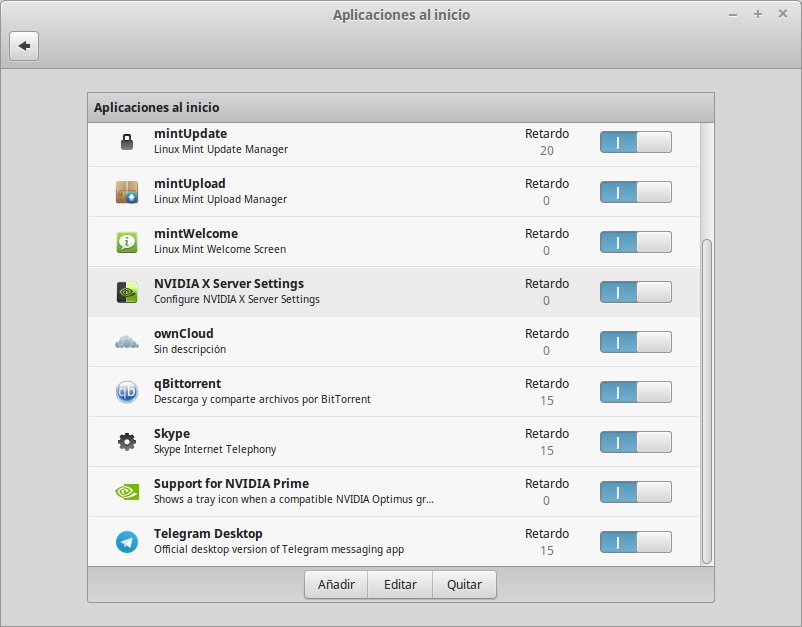802x627 pixels.
Task: Click the ownCloud cloud icon
Action: point(127,342)
